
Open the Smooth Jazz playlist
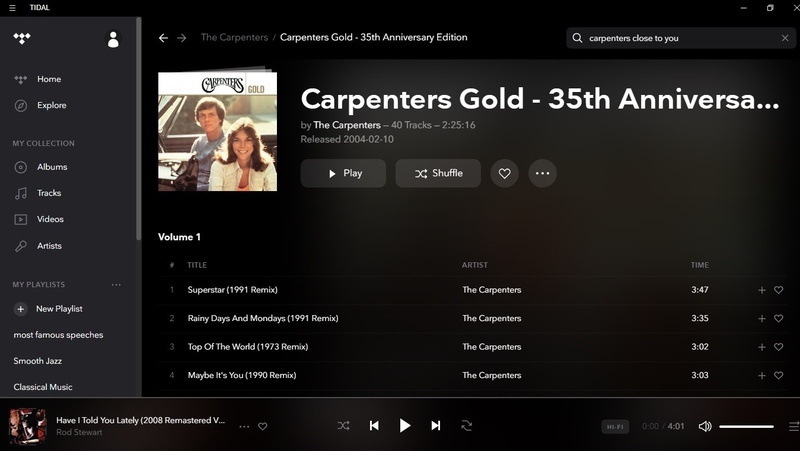pos(38,361)
